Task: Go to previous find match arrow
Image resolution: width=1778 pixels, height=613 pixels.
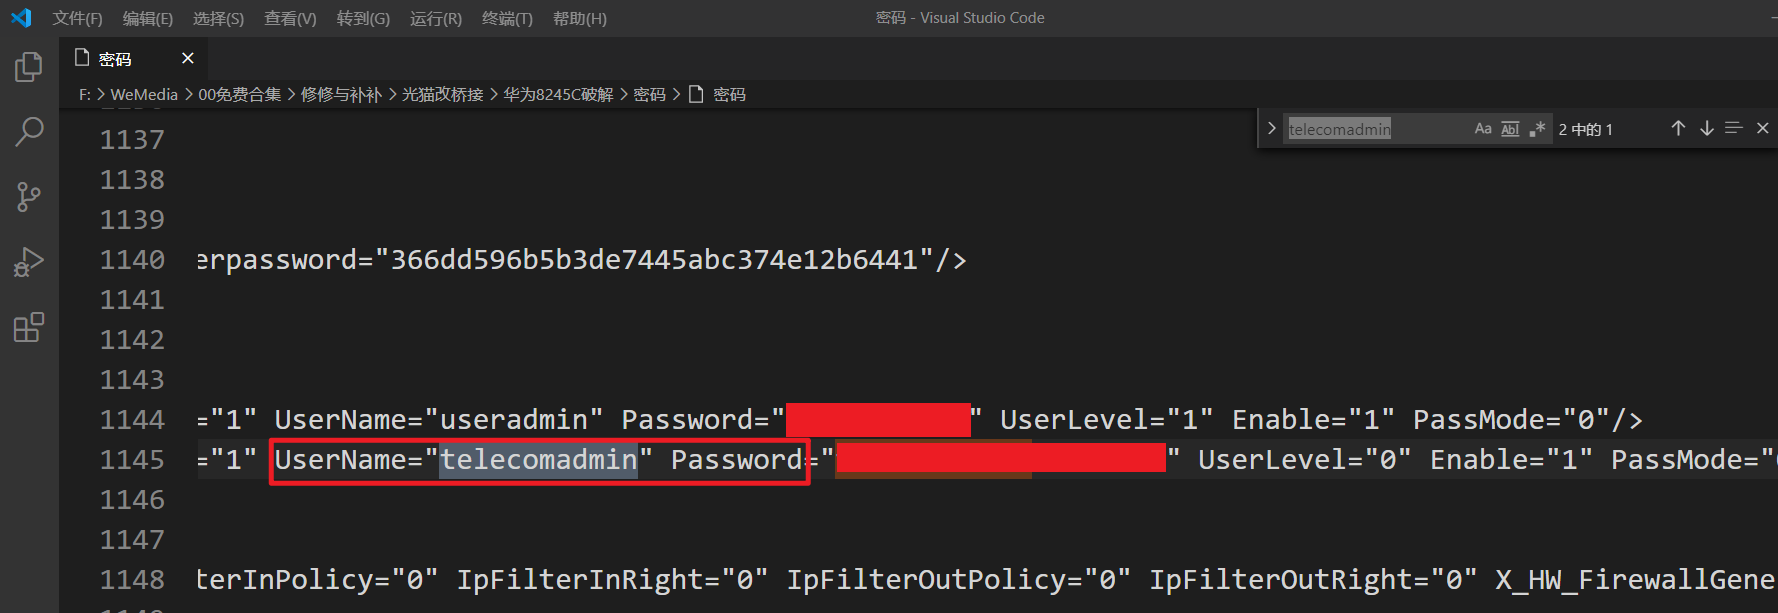Action: pyautogui.click(x=1678, y=128)
